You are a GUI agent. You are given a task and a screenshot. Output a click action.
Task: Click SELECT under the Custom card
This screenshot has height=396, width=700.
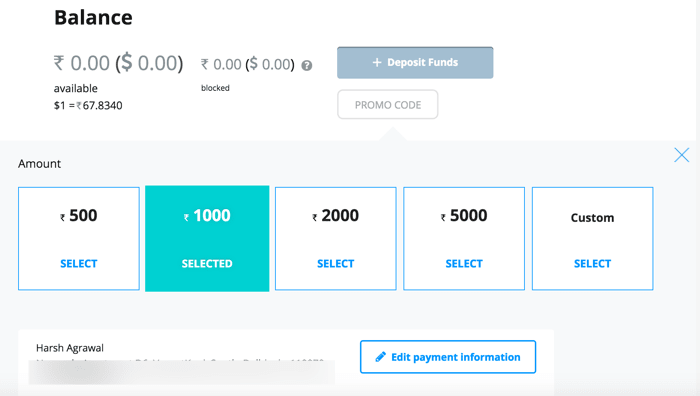592,264
